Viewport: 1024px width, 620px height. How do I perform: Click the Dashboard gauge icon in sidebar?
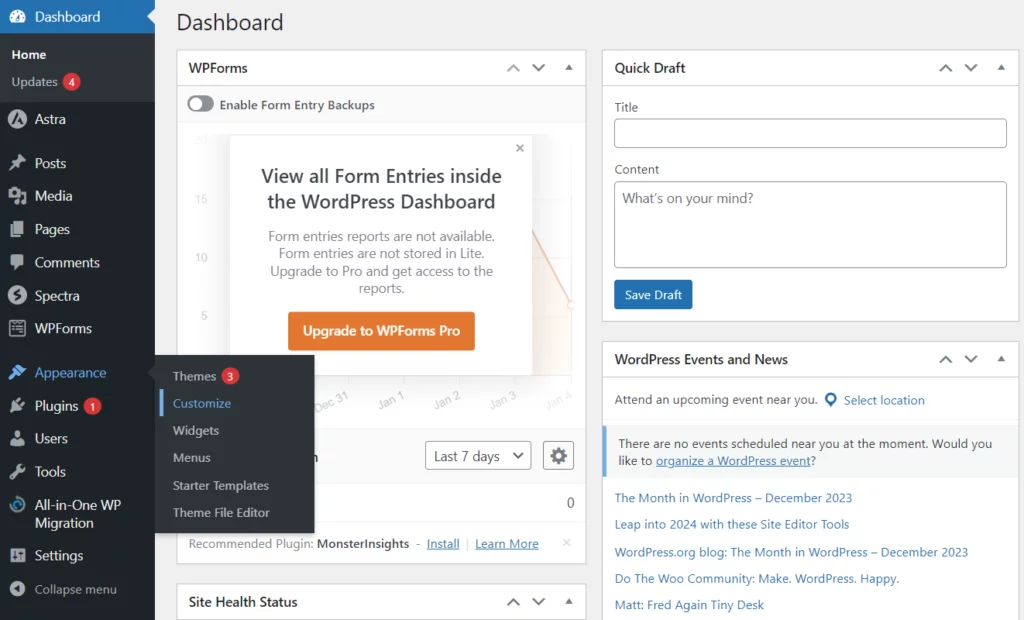[18, 16]
